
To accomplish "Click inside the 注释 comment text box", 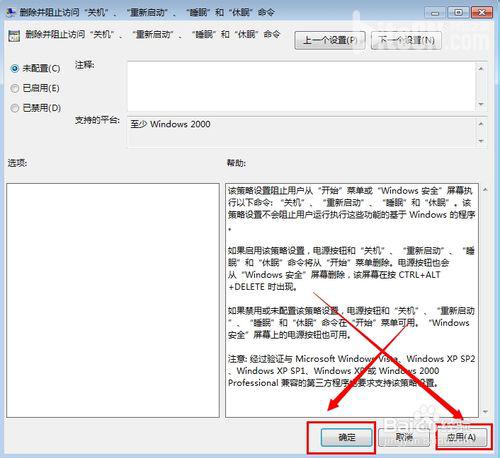I will click(302, 86).
